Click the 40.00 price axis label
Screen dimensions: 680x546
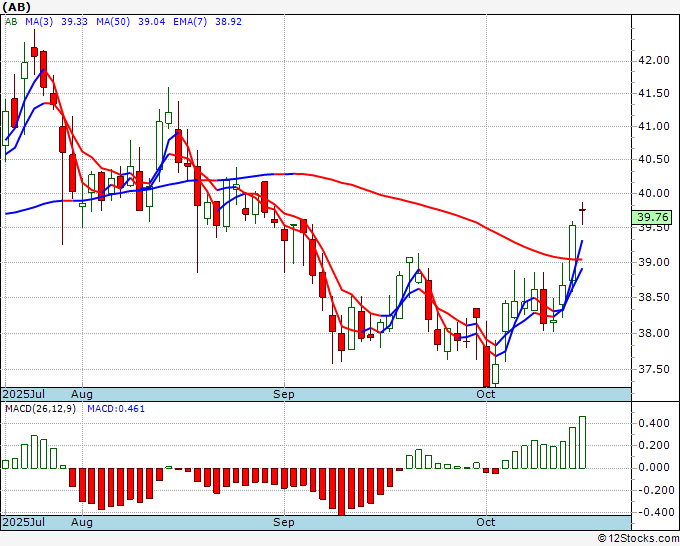[x=654, y=193]
